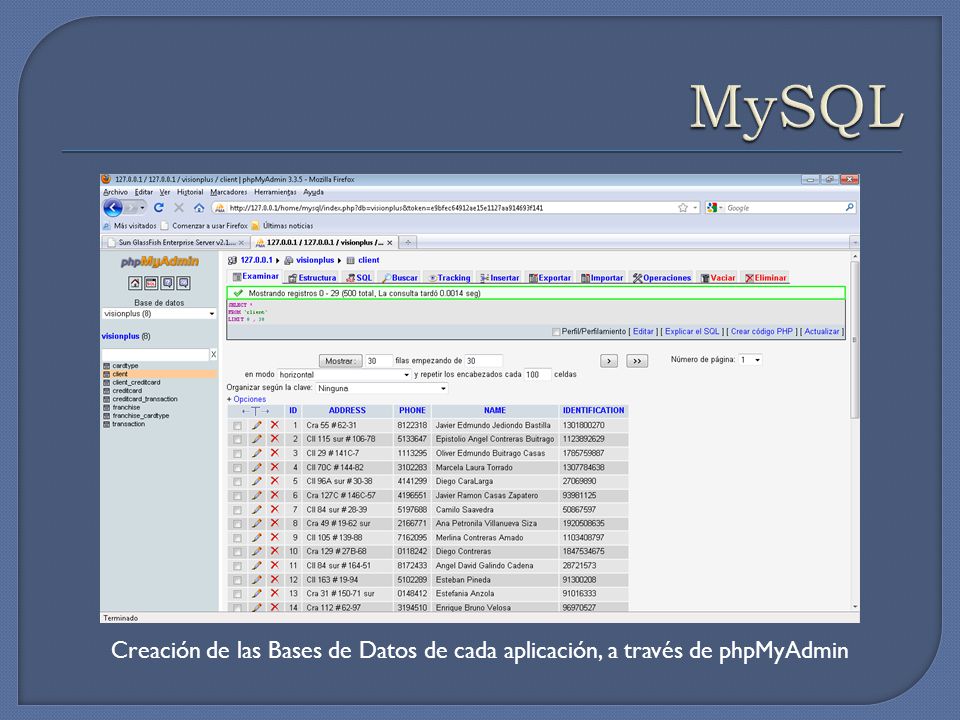Click the edit pencil for row 1
Viewport: 960px width, 720px height.
pyautogui.click(x=257, y=425)
